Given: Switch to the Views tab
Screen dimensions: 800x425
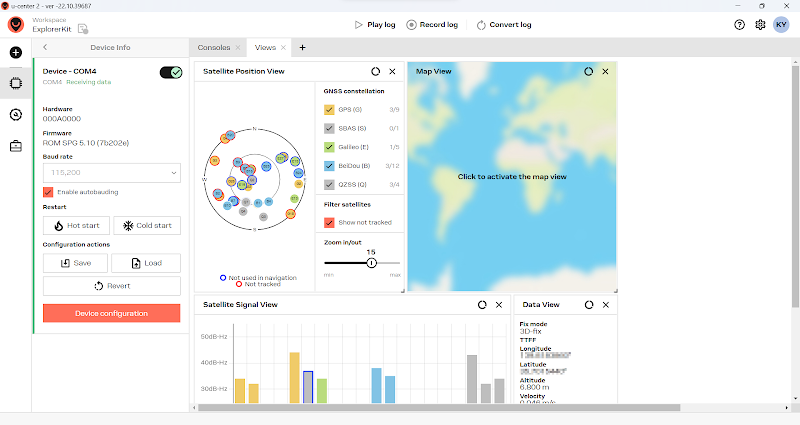Looking at the screenshot, I should 265,47.
